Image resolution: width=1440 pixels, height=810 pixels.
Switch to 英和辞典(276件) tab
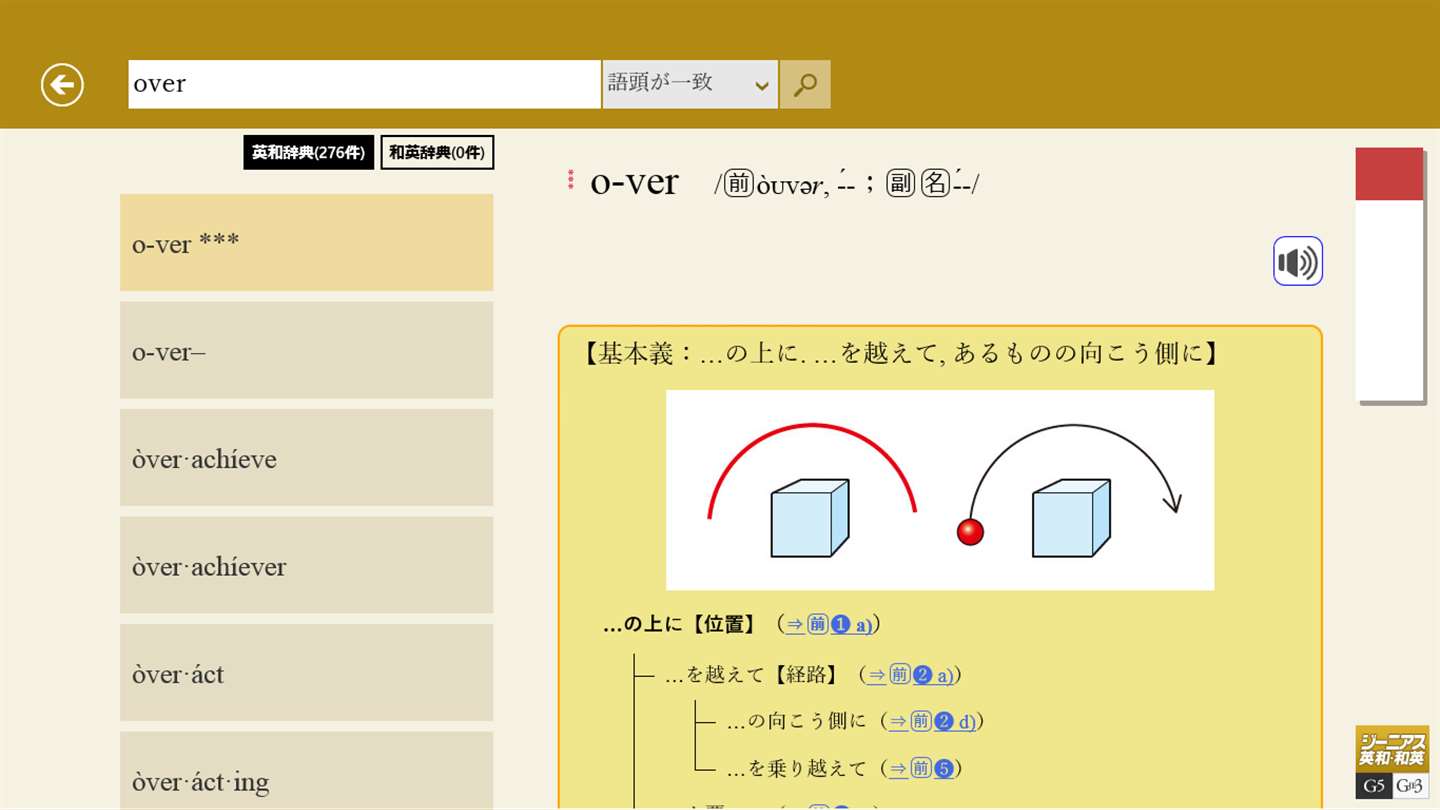(309, 153)
